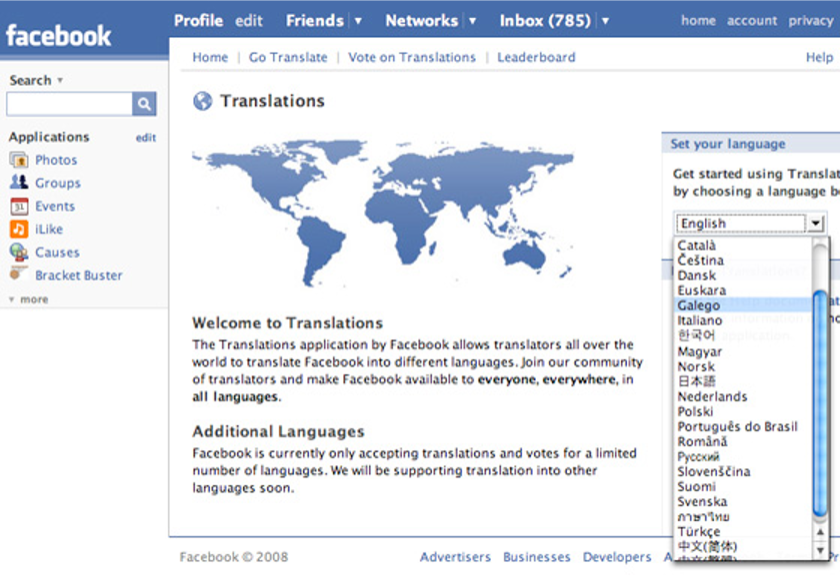Open the Groups application icon
This screenshot has width=840, height=585.
[19, 183]
